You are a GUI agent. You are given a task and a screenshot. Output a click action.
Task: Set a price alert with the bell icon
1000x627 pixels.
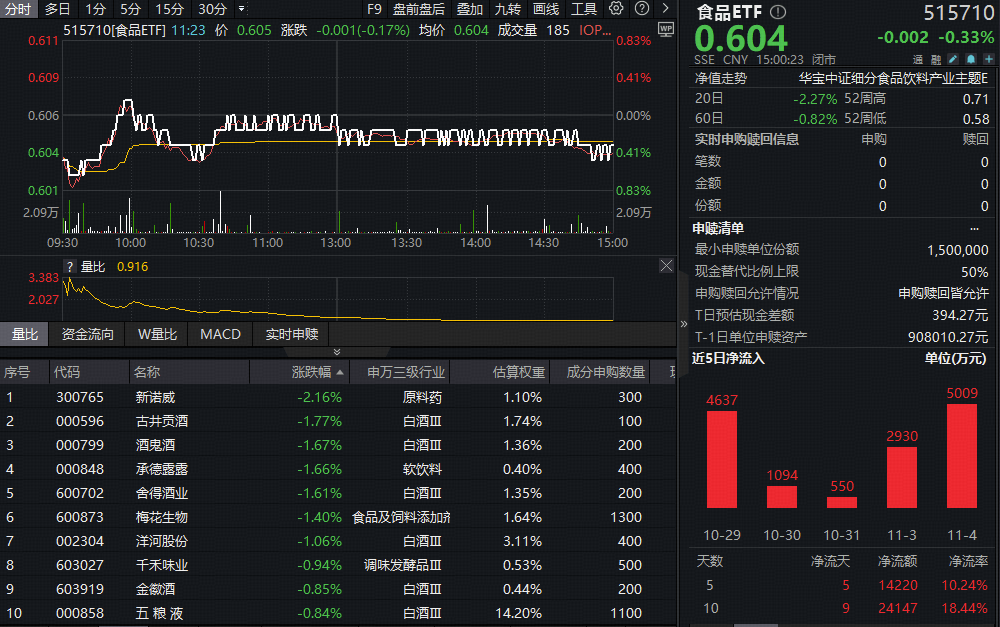[x=969, y=60]
